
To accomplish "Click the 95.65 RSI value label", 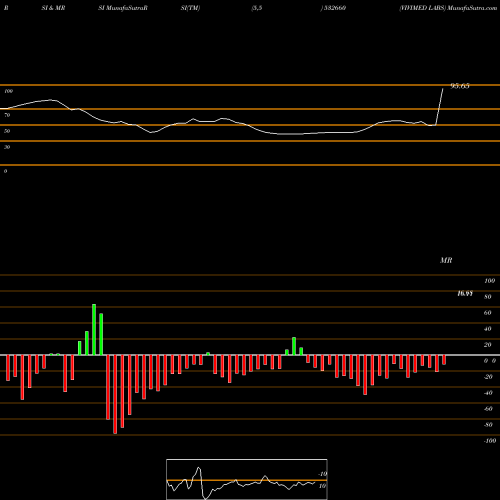I will point(460,86).
